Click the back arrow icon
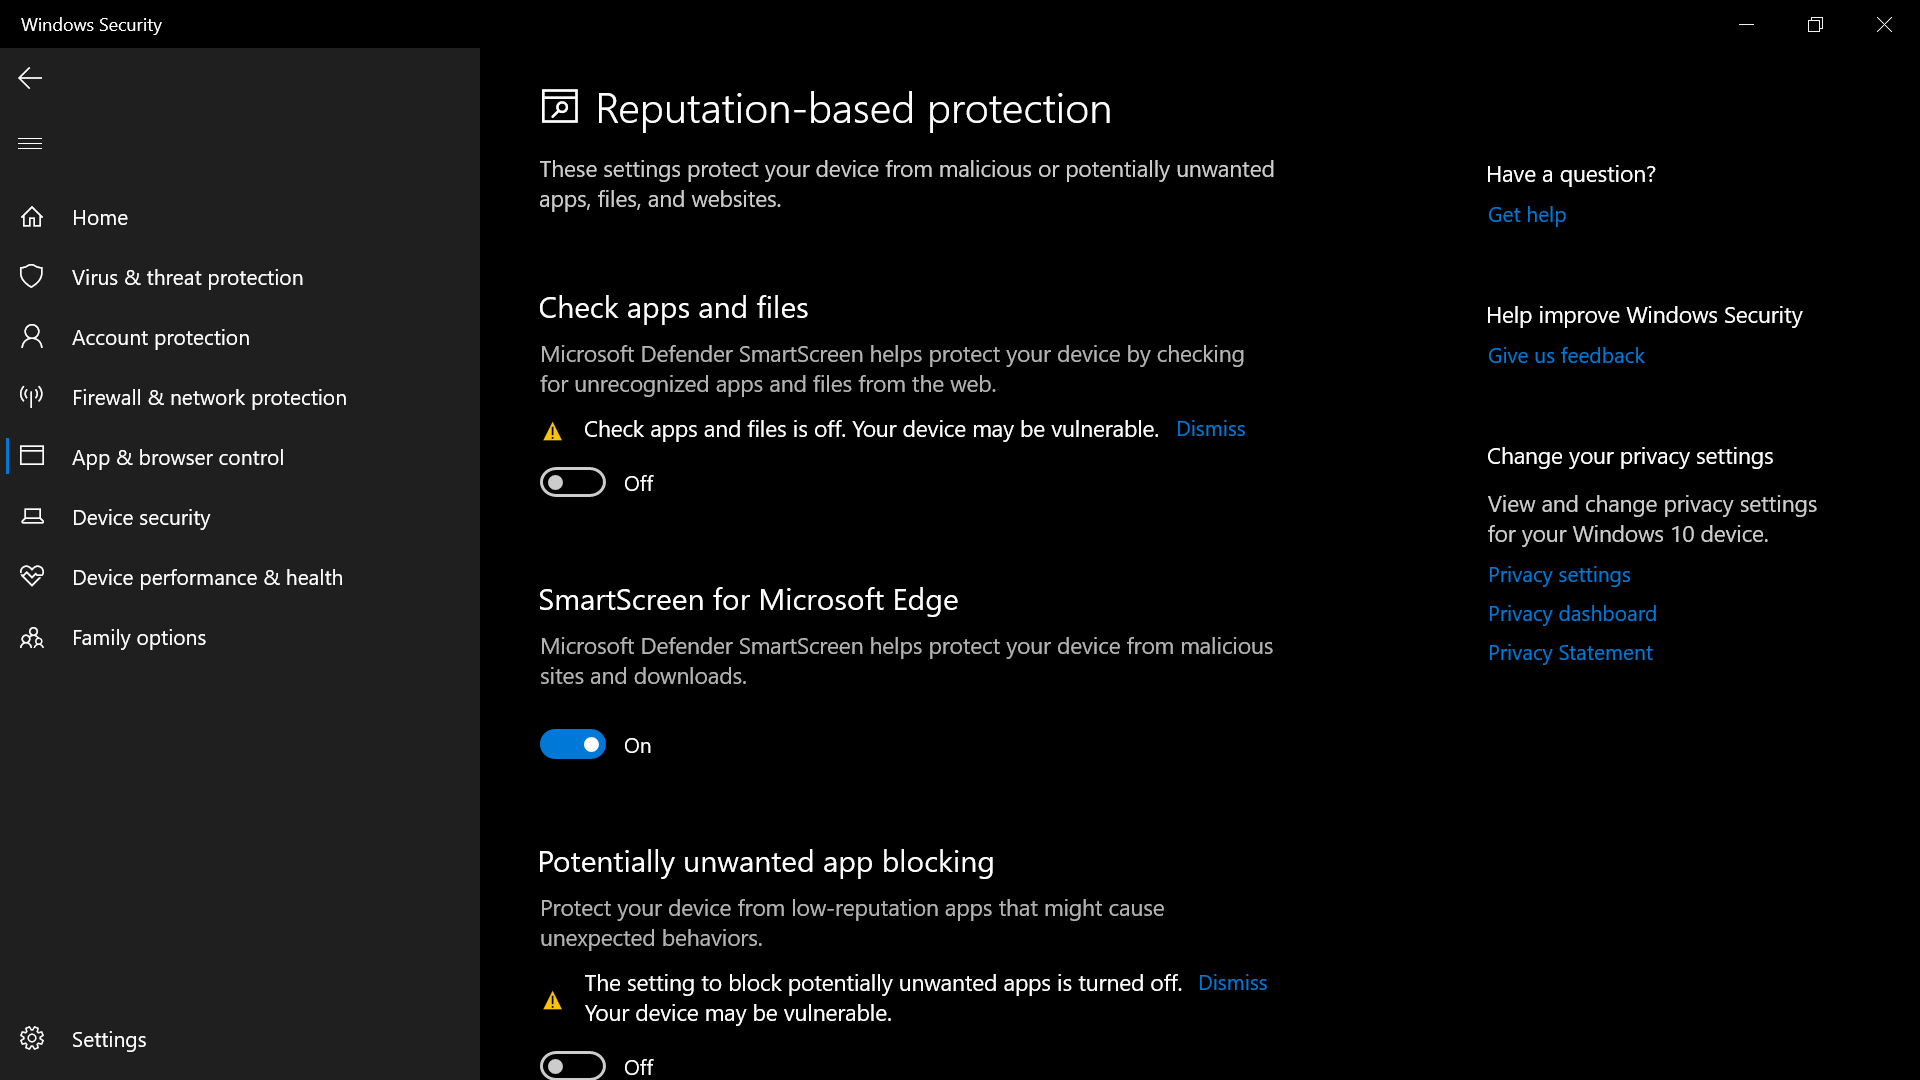The image size is (1920, 1080). [x=30, y=78]
